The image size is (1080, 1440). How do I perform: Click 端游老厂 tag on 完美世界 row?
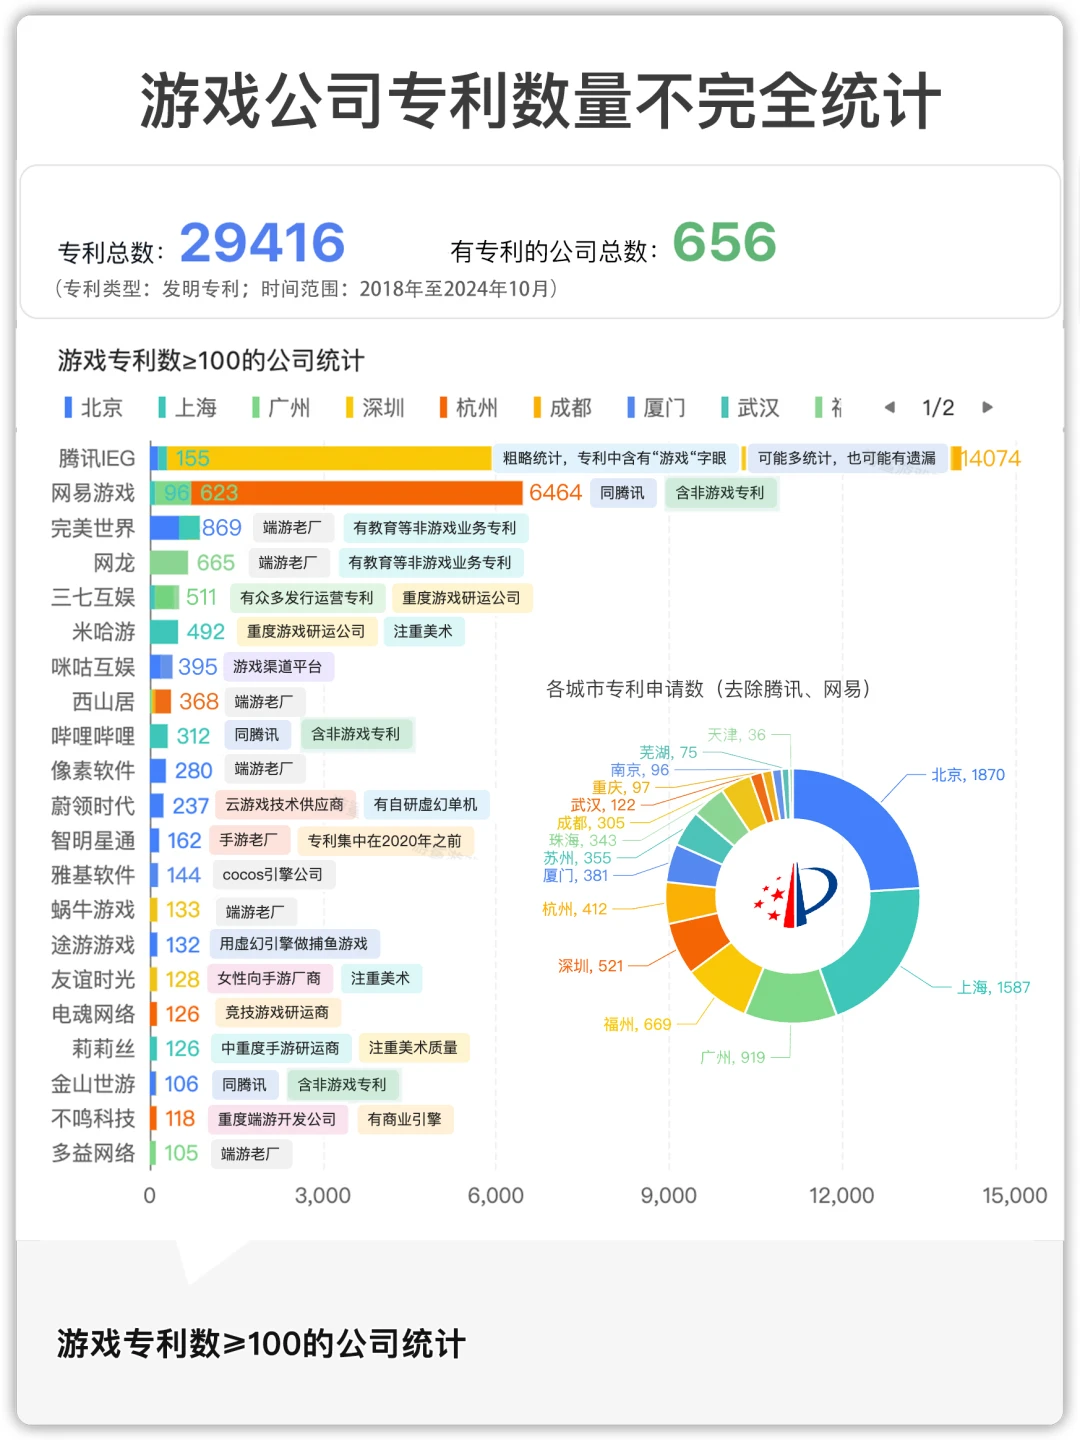pos(292,528)
